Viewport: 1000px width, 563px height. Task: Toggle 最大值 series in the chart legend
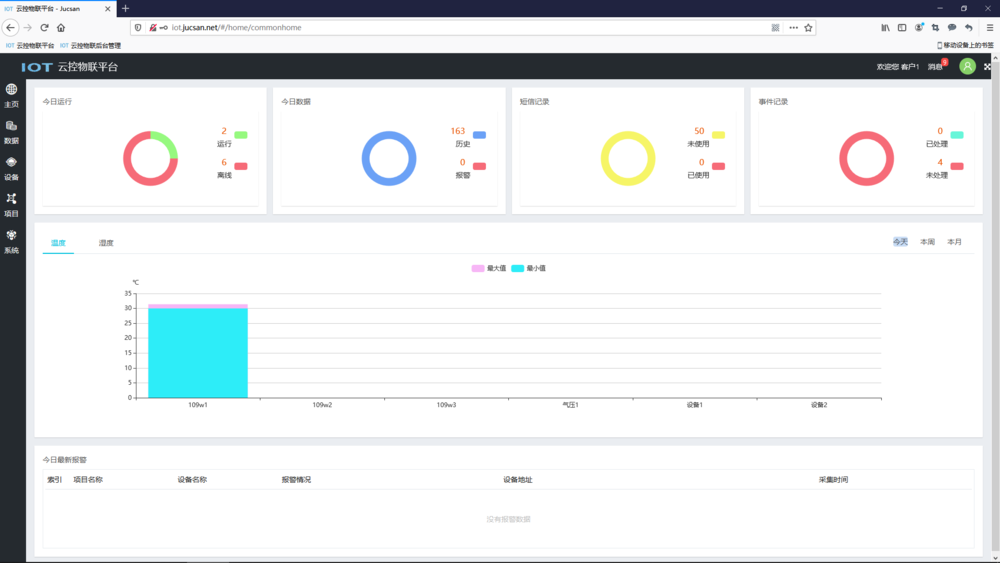tap(488, 268)
